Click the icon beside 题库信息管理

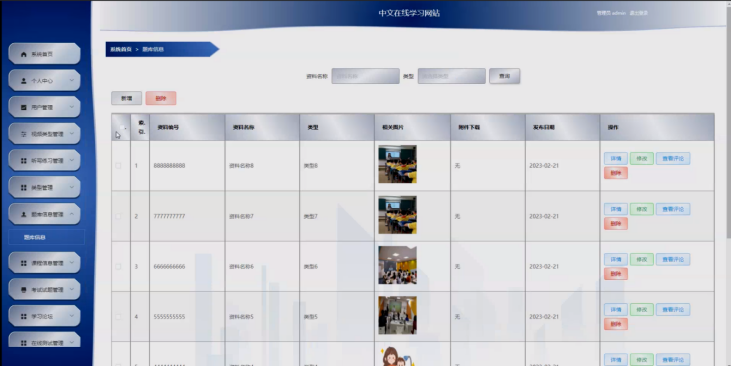pos(24,214)
